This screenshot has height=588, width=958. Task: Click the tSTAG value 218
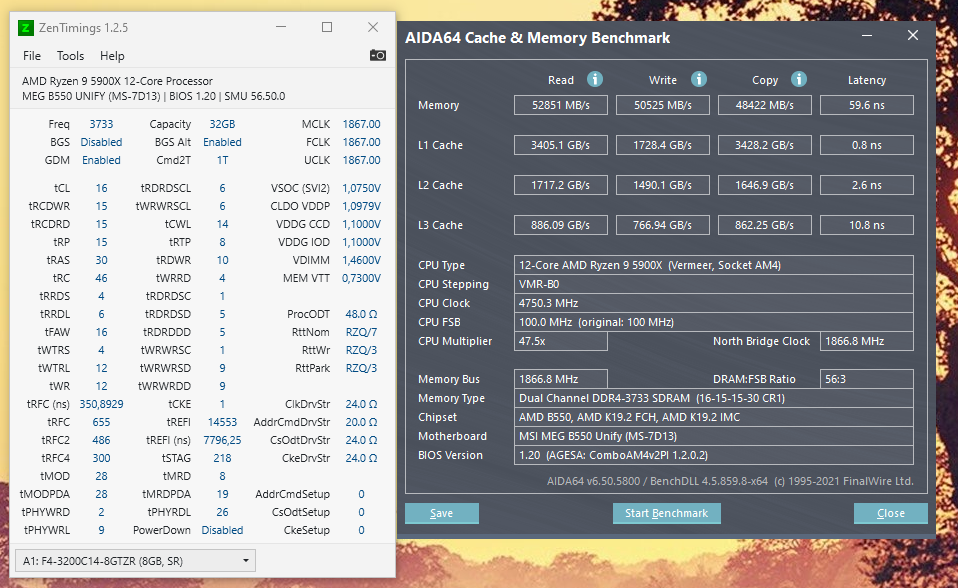(x=222, y=458)
